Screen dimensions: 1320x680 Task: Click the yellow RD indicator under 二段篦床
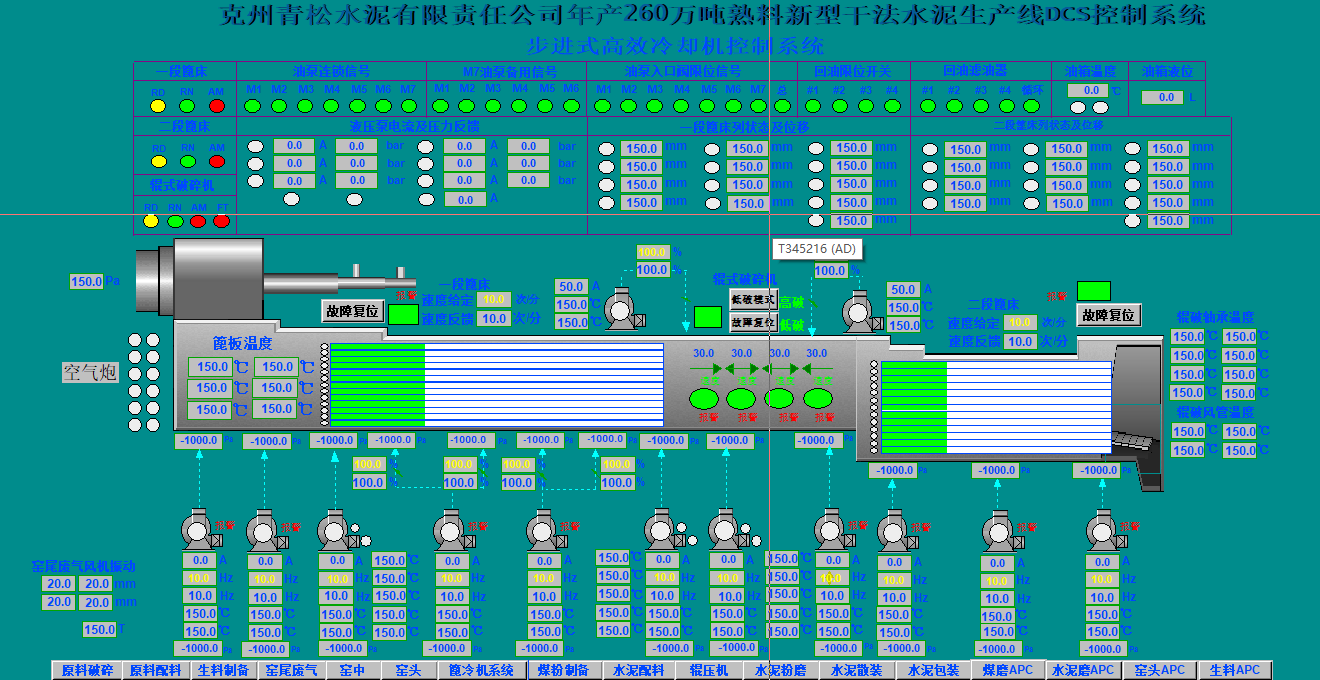pyautogui.click(x=158, y=160)
